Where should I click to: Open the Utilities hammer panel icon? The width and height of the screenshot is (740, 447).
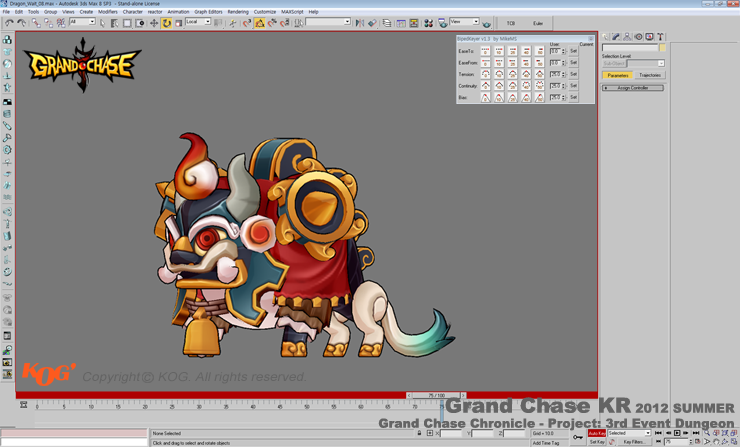coord(661,37)
